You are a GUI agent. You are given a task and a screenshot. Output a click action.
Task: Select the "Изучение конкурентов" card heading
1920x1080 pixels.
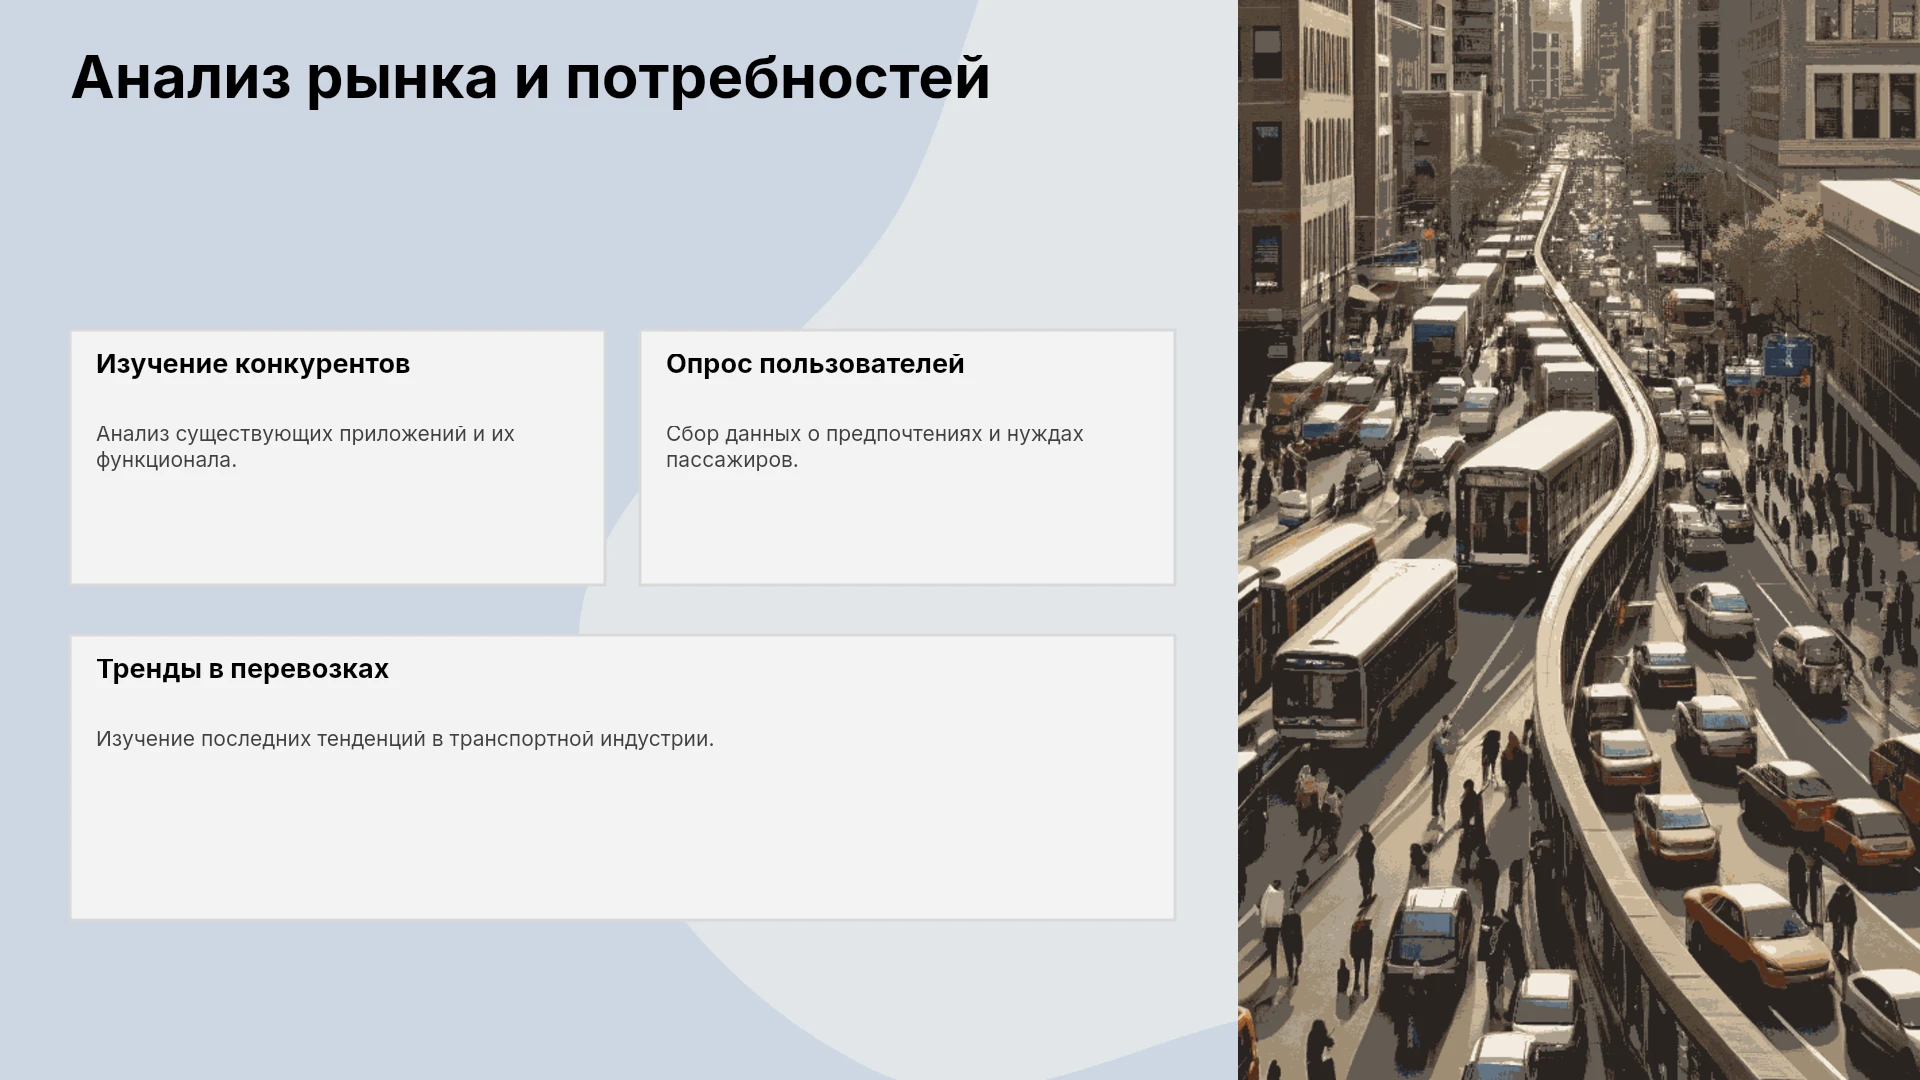(x=253, y=364)
